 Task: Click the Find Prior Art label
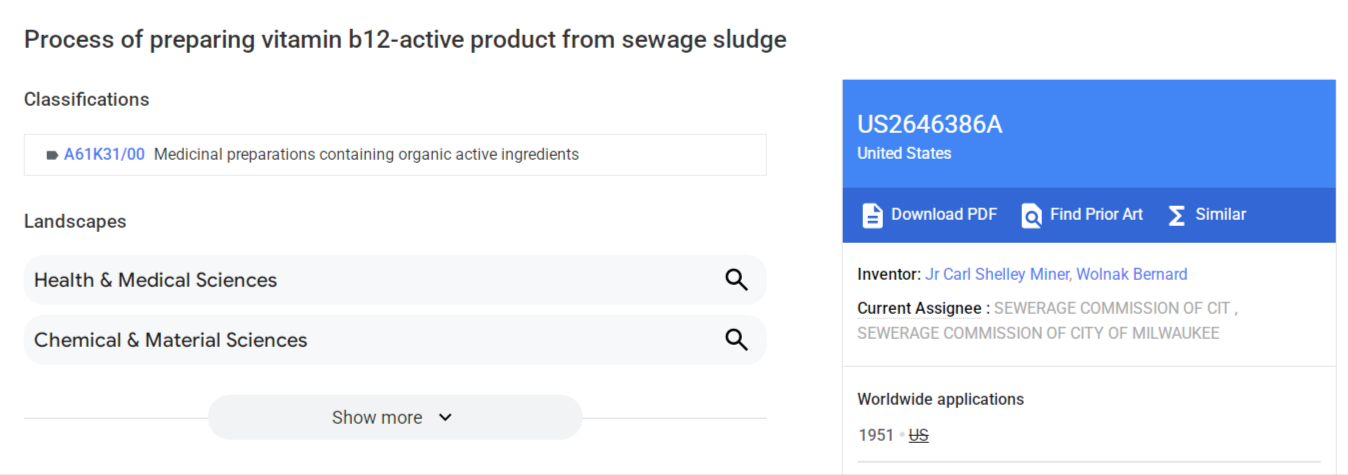(1096, 214)
